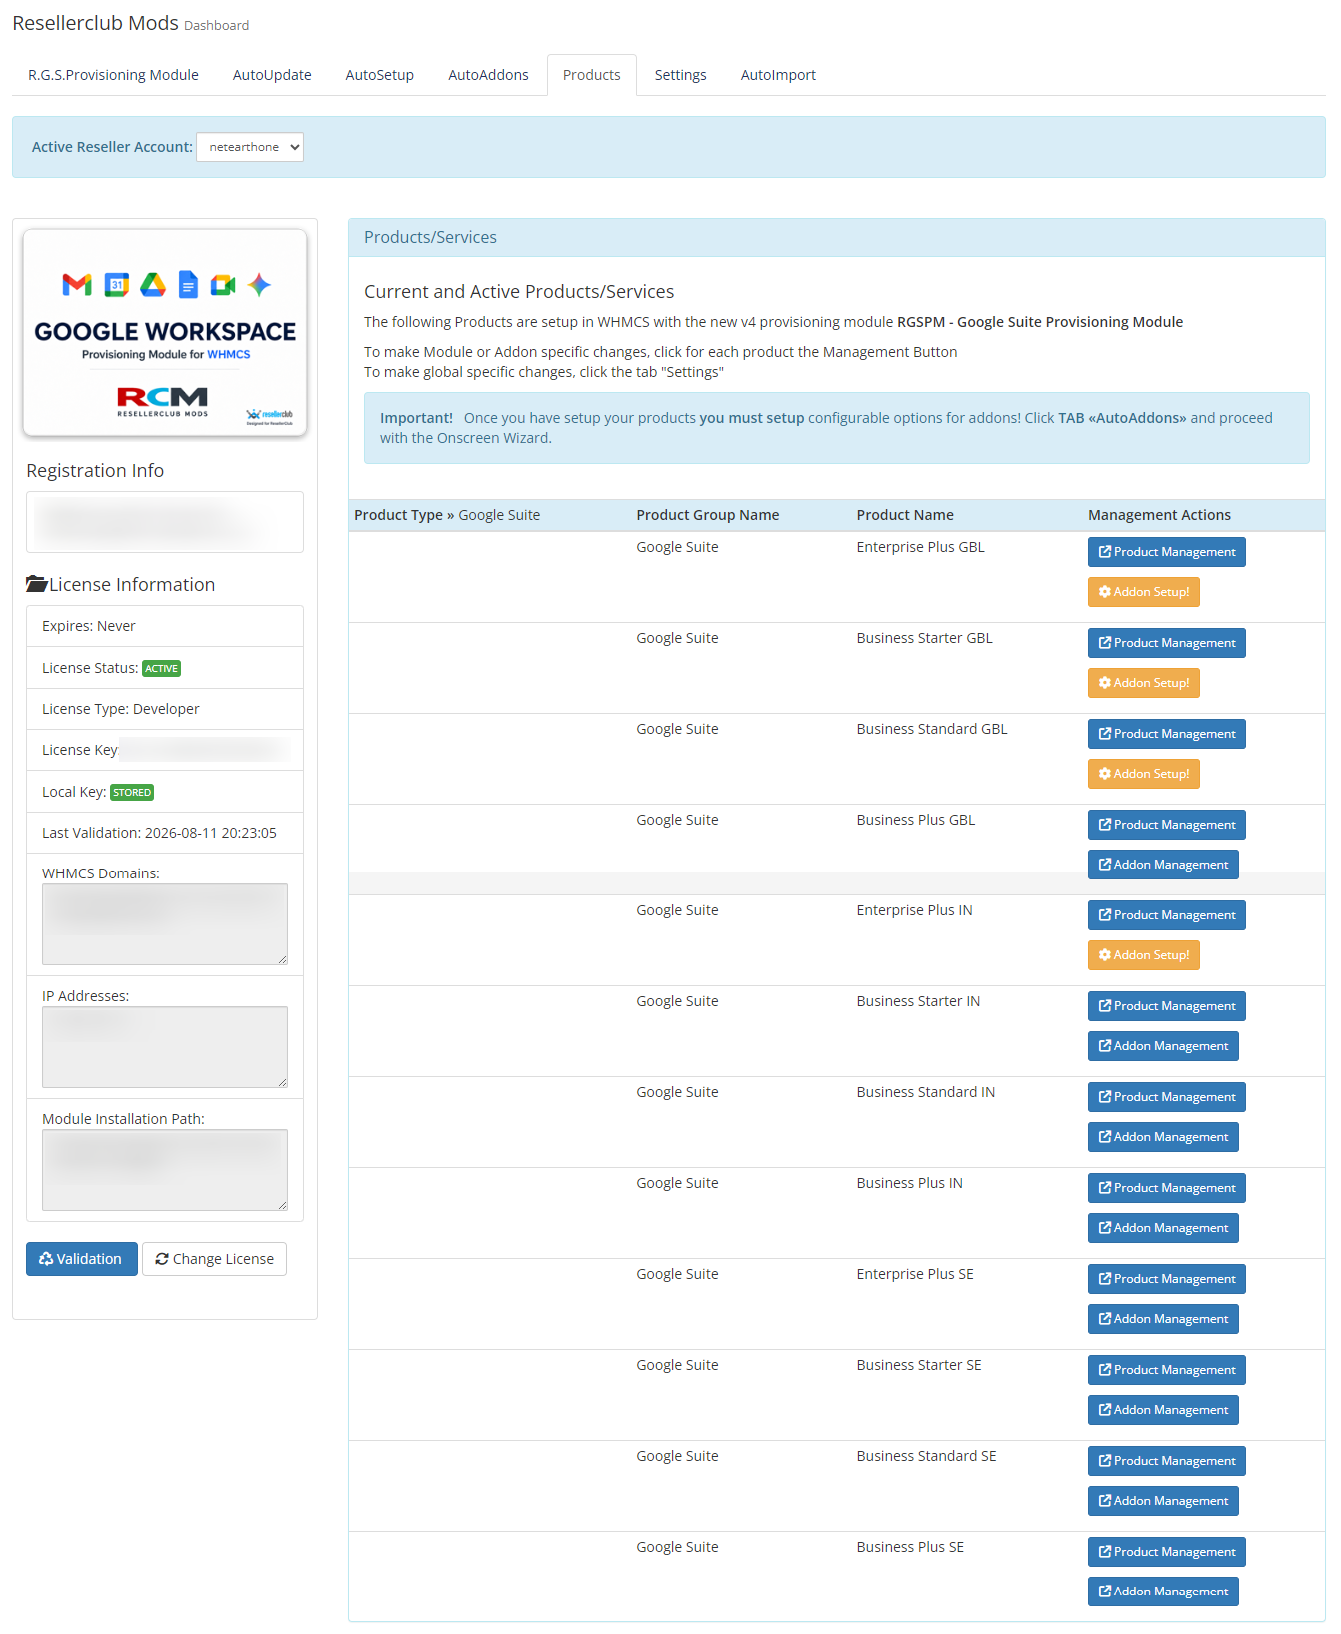Click the 'Products/Services' panel heading
1341x1634 pixels.
(430, 237)
